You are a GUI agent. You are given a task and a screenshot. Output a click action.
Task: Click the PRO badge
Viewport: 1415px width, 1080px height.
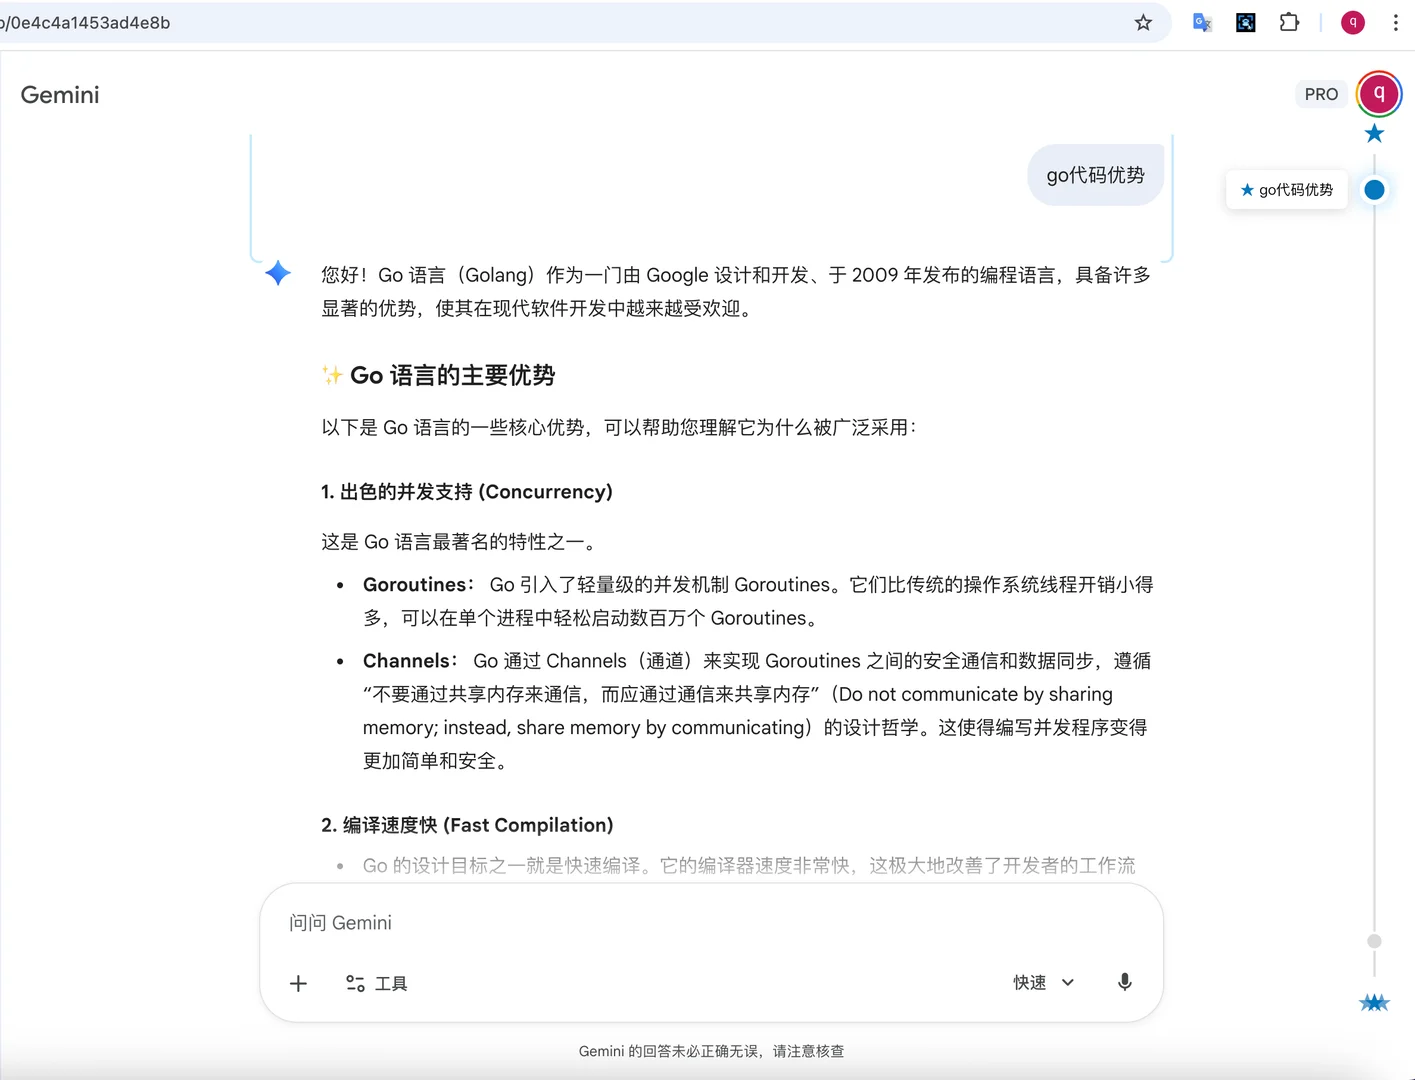[1321, 93]
